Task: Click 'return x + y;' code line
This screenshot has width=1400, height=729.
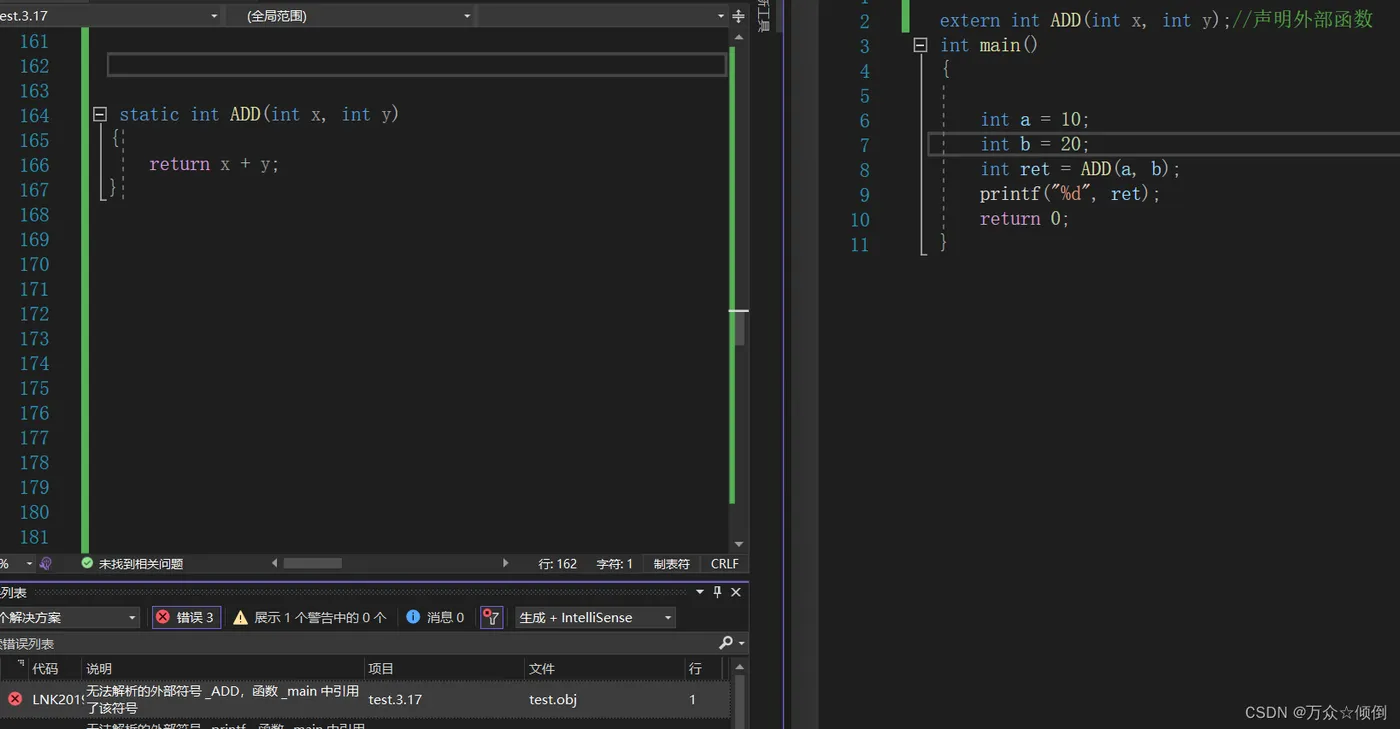Action: tap(214, 164)
